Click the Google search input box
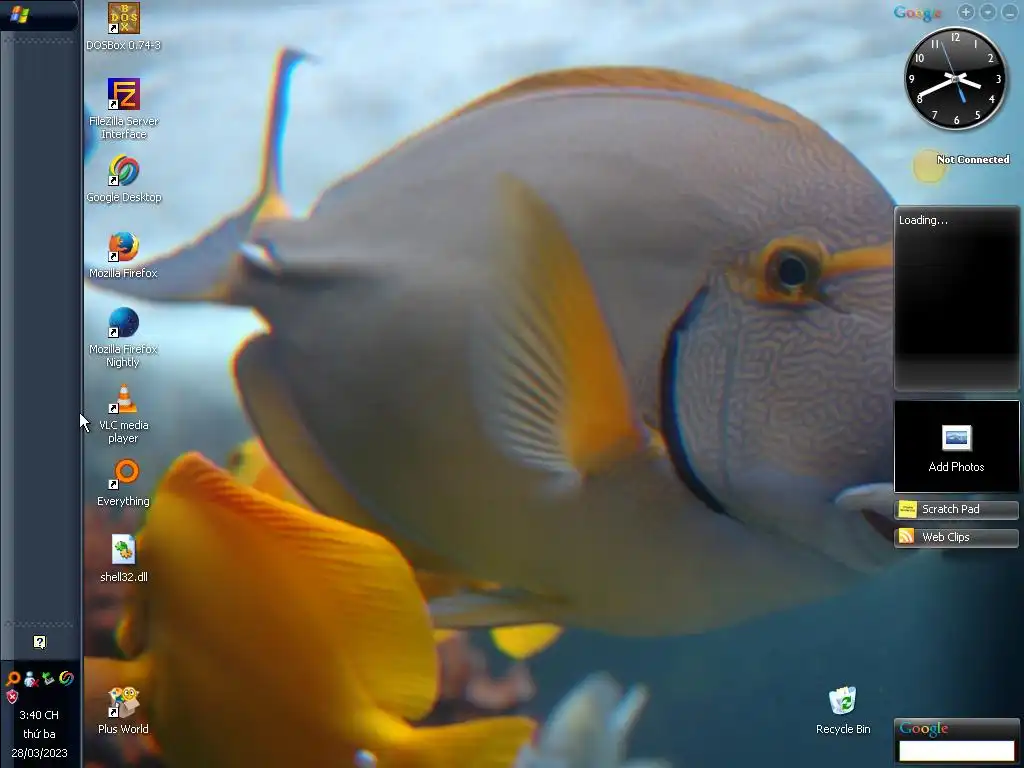 pos(957,750)
